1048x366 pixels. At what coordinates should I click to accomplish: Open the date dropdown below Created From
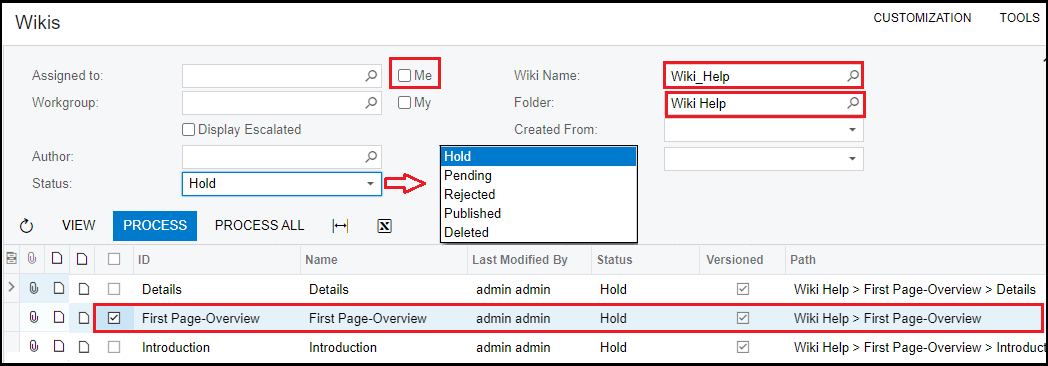pyautogui.click(x=852, y=159)
